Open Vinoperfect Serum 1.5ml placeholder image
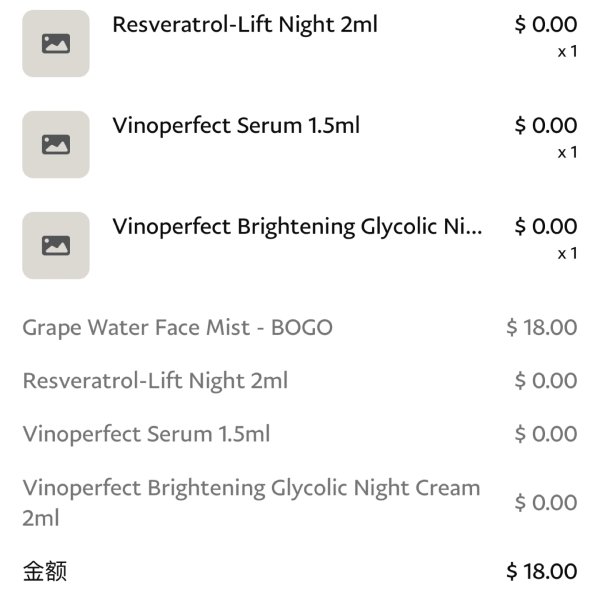This screenshot has width=600, height=600. 56,144
